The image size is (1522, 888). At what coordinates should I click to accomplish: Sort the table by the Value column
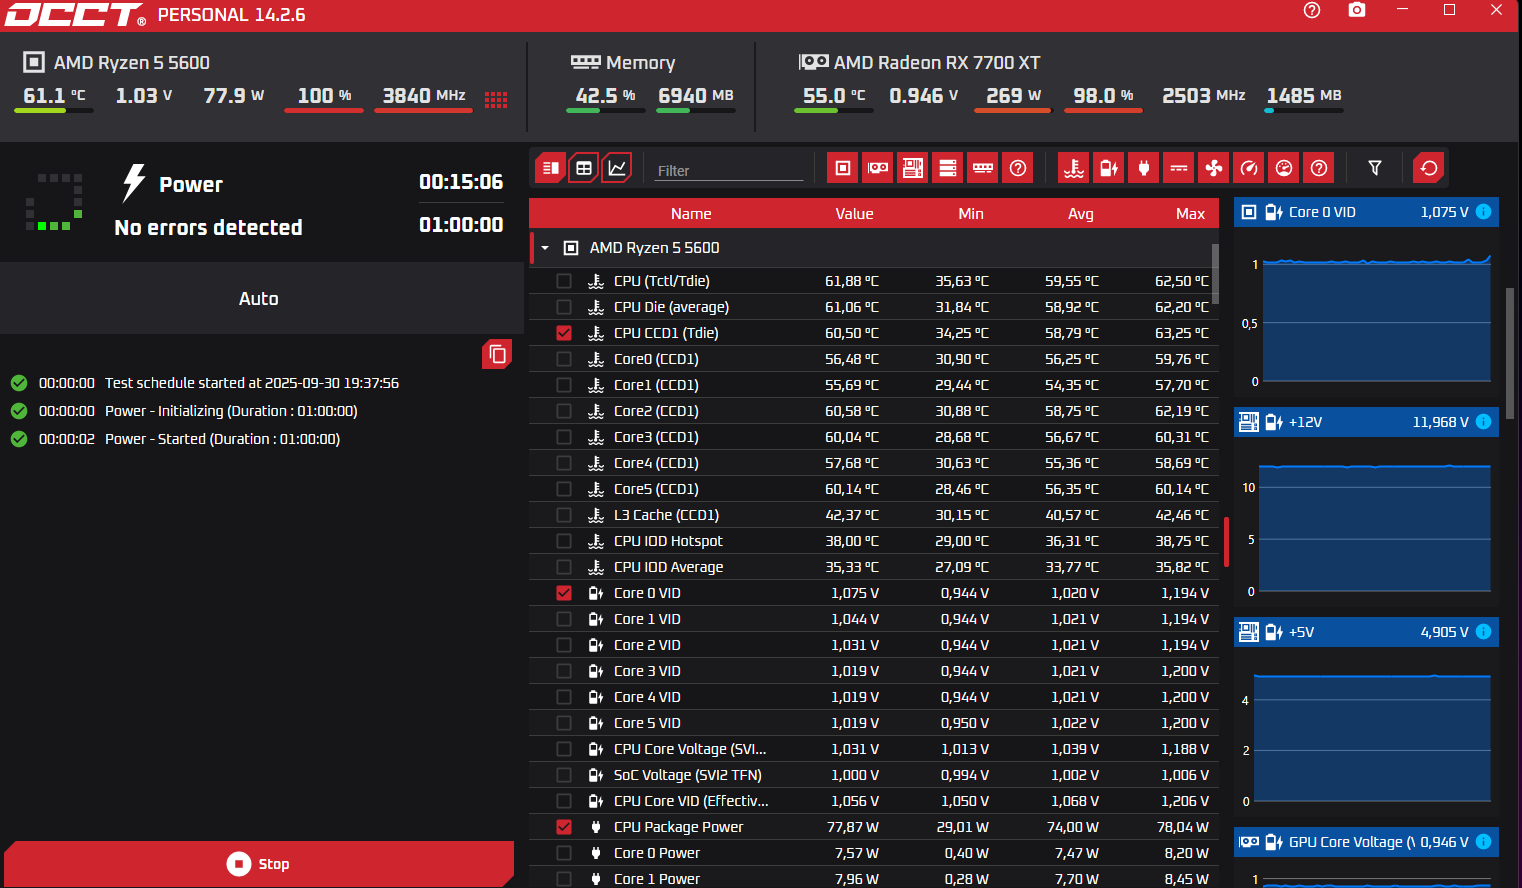click(854, 214)
